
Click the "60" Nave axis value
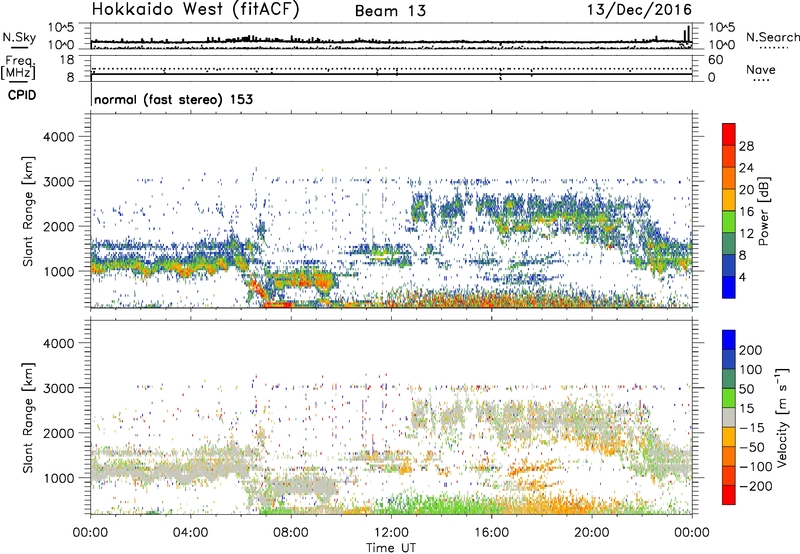click(715, 60)
